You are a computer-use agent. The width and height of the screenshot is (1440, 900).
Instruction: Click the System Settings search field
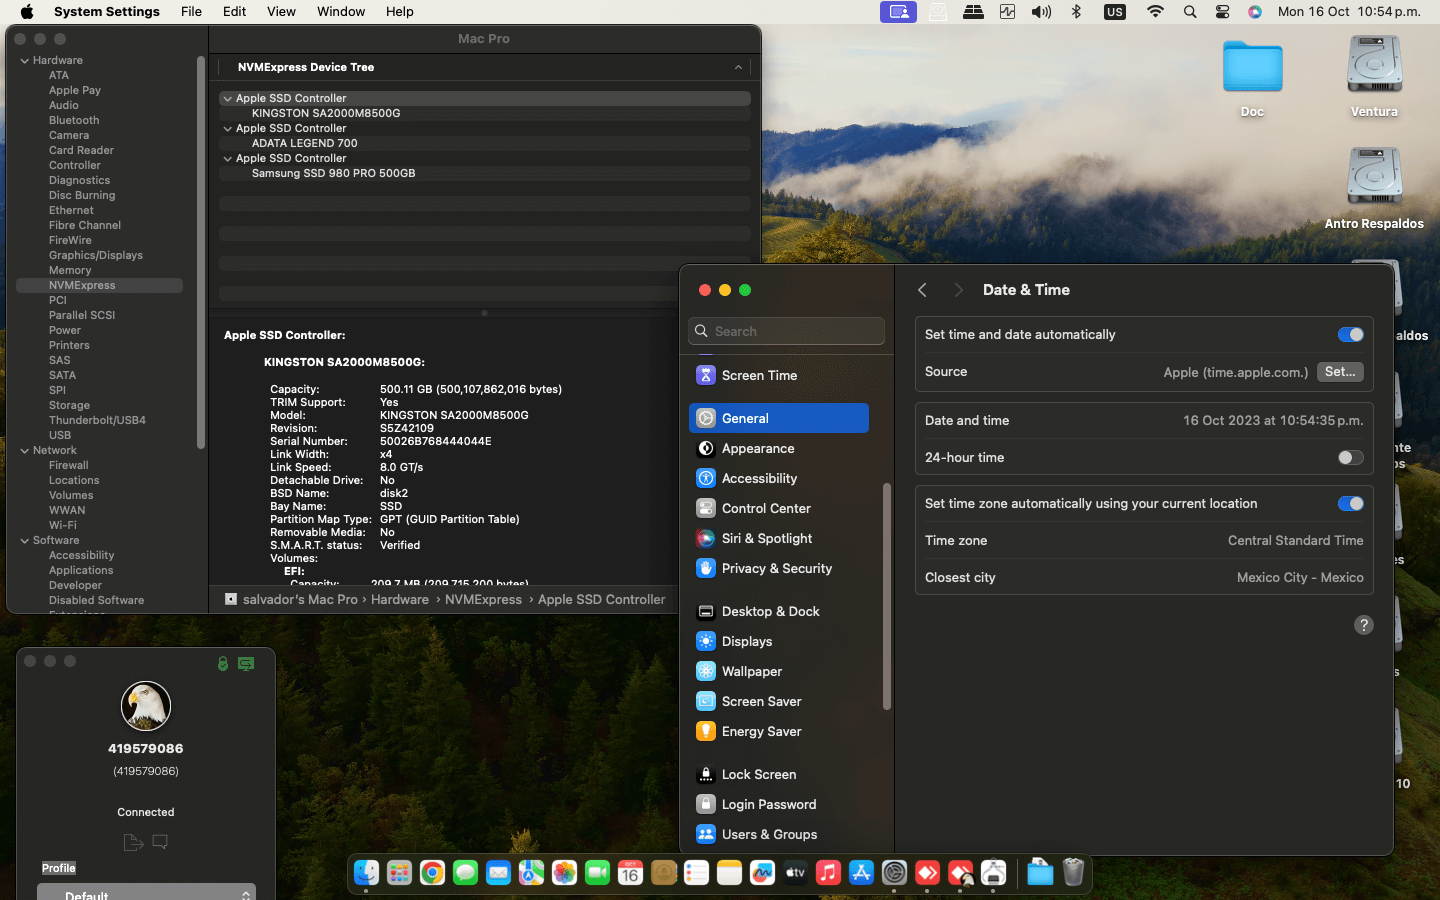click(x=795, y=331)
